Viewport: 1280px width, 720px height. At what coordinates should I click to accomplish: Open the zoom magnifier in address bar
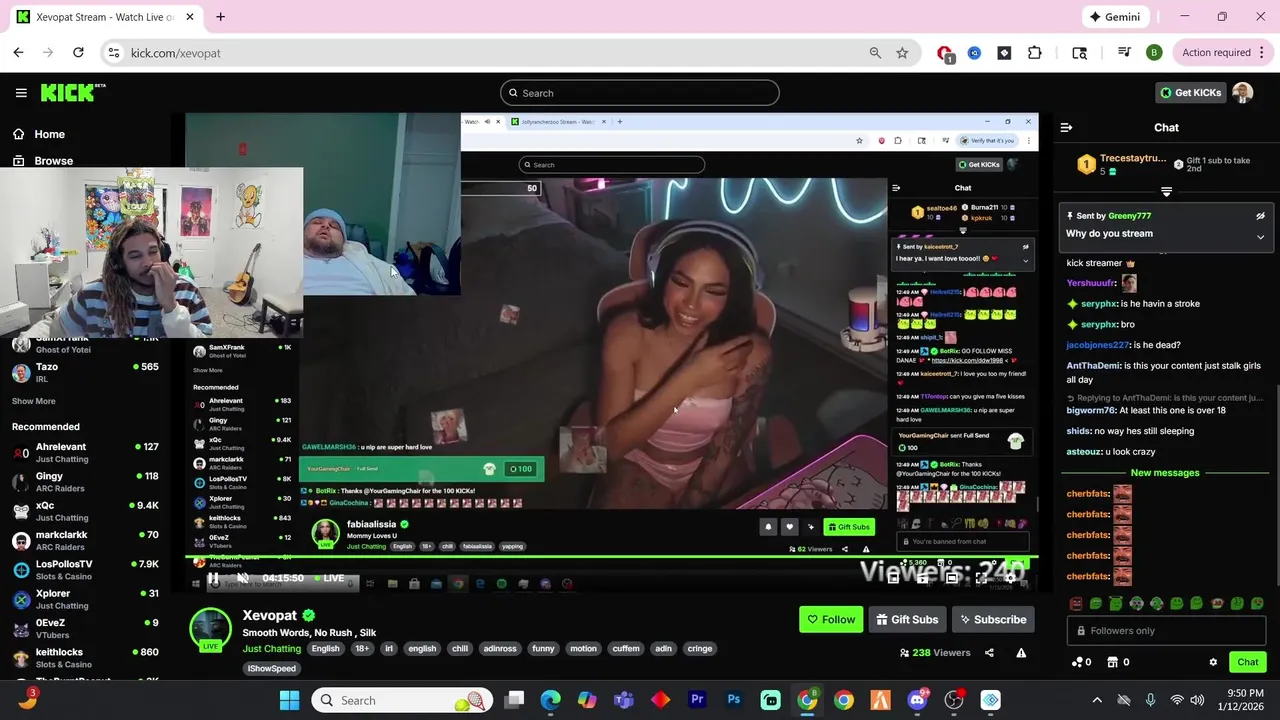[x=875, y=53]
